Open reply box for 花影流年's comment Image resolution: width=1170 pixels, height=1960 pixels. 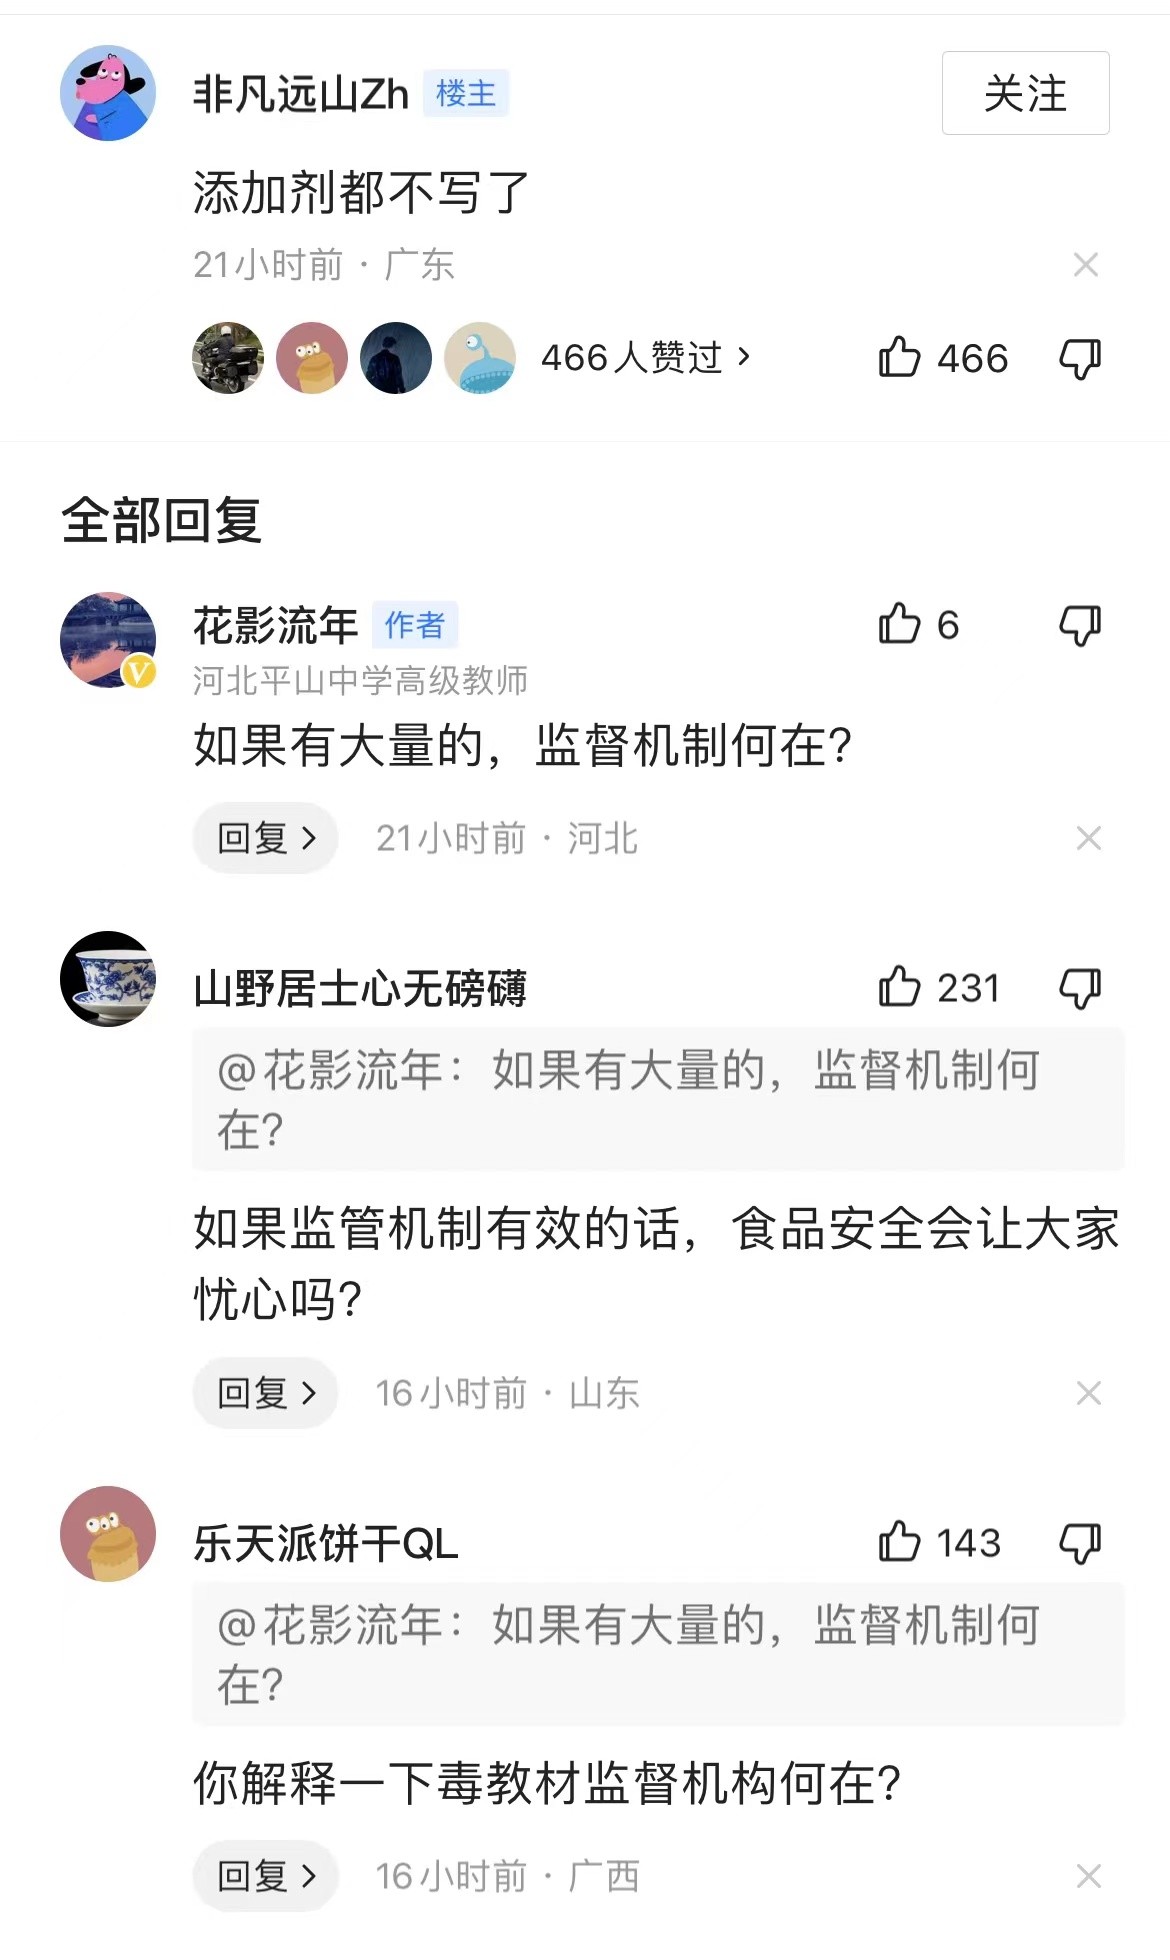pos(265,838)
